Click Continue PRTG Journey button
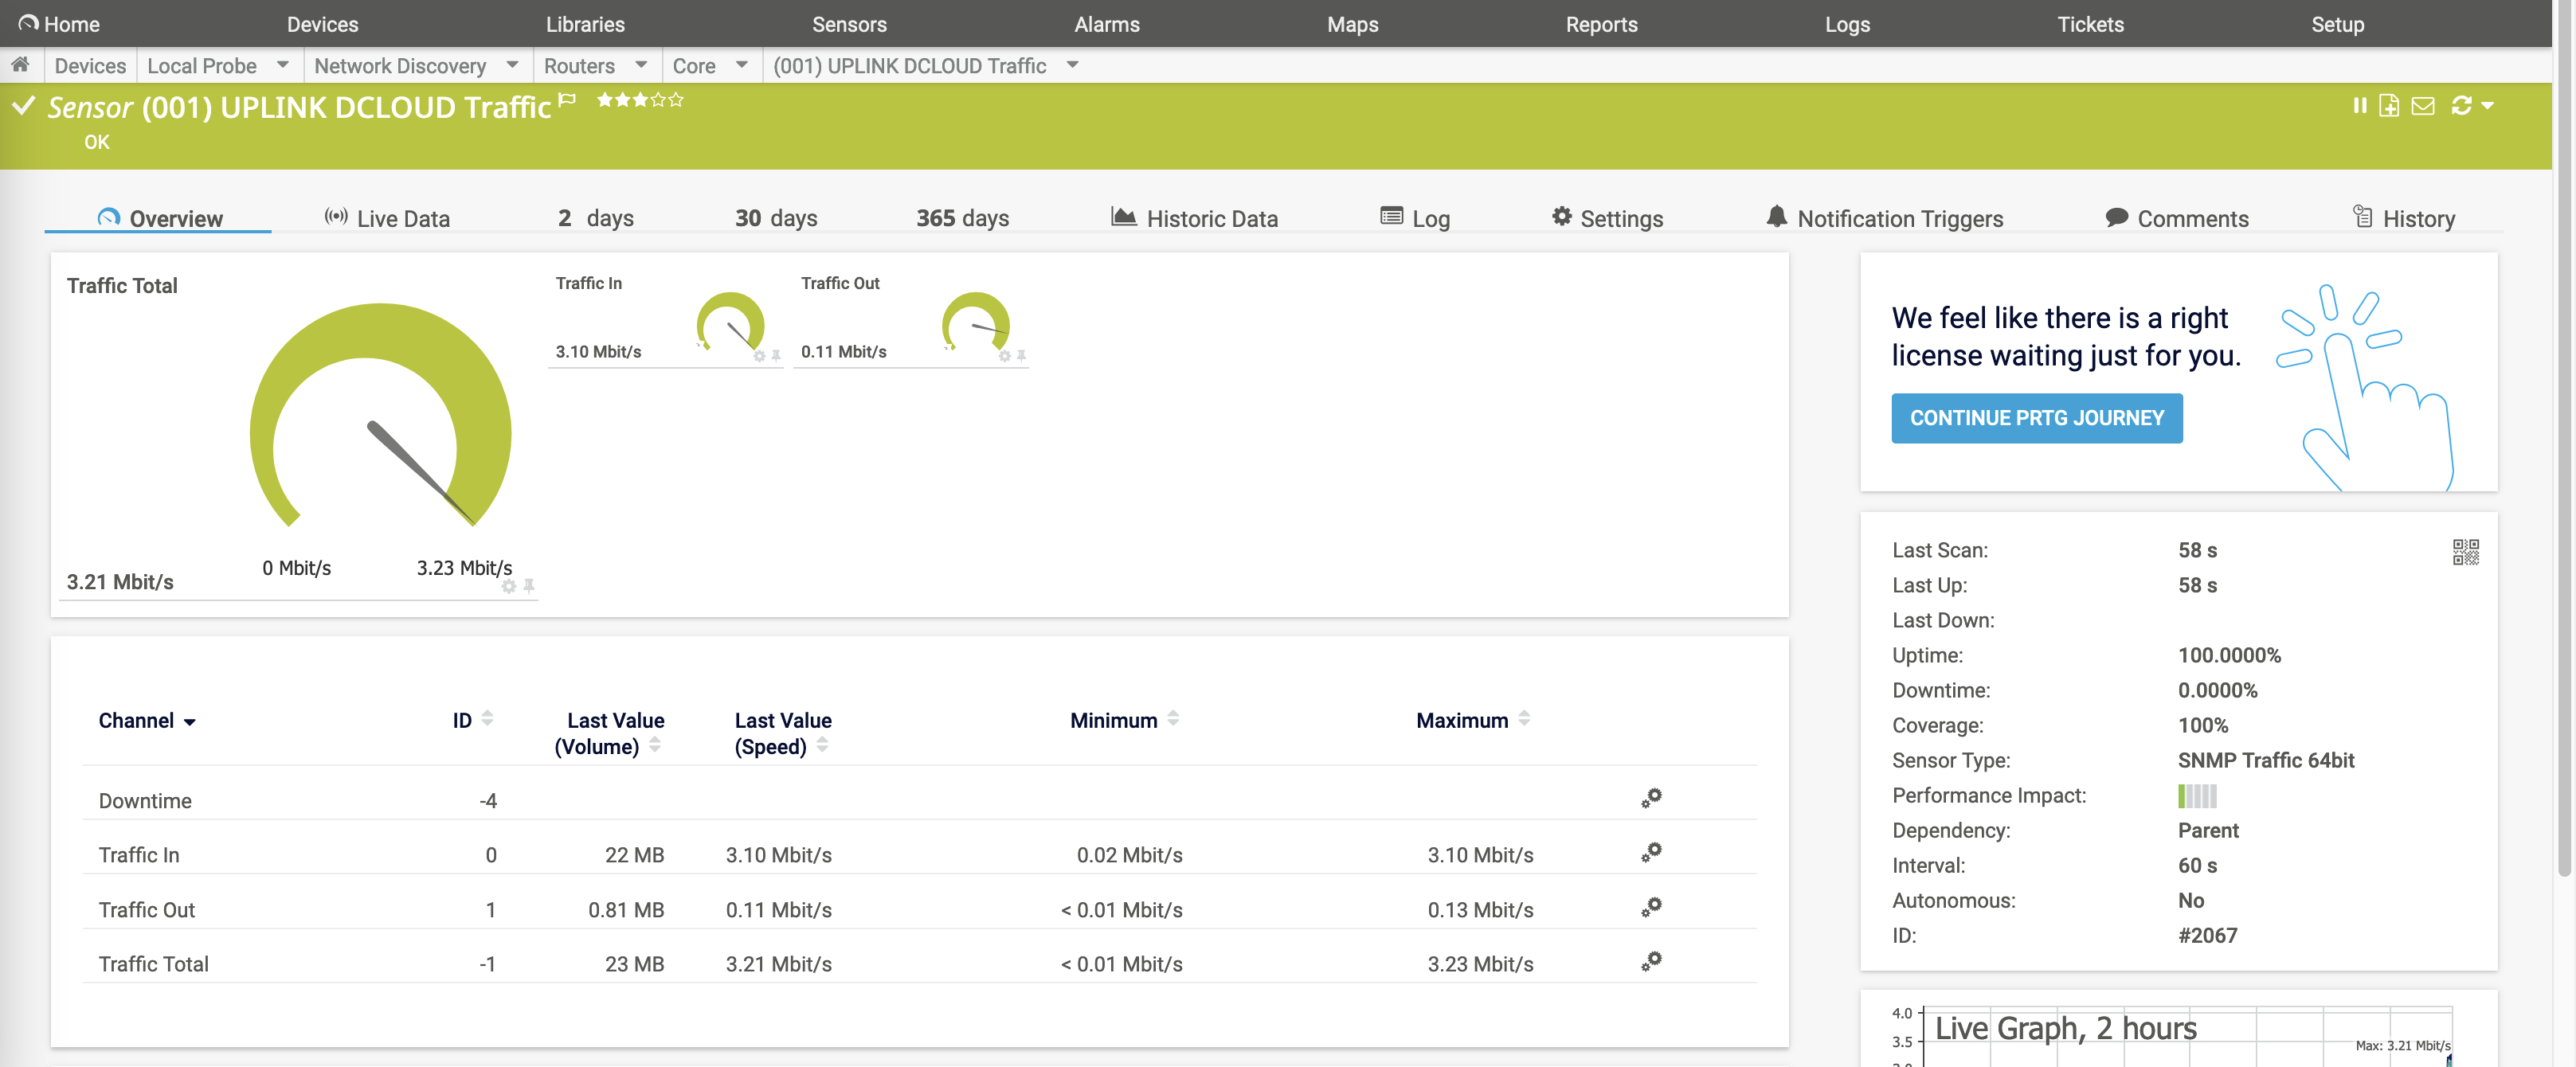The width and height of the screenshot is (2576, 1067). [x=2036, y=418]
